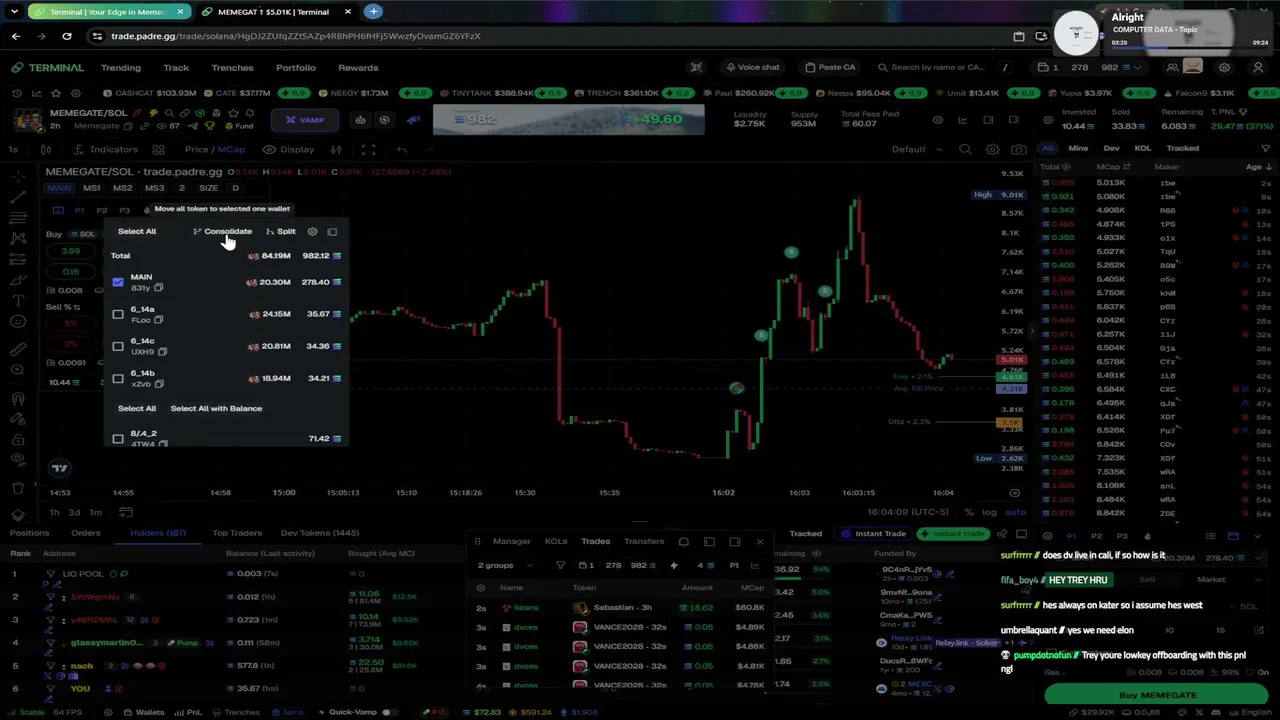Open the Indicators menu on the chart

(x=105, y=149)
